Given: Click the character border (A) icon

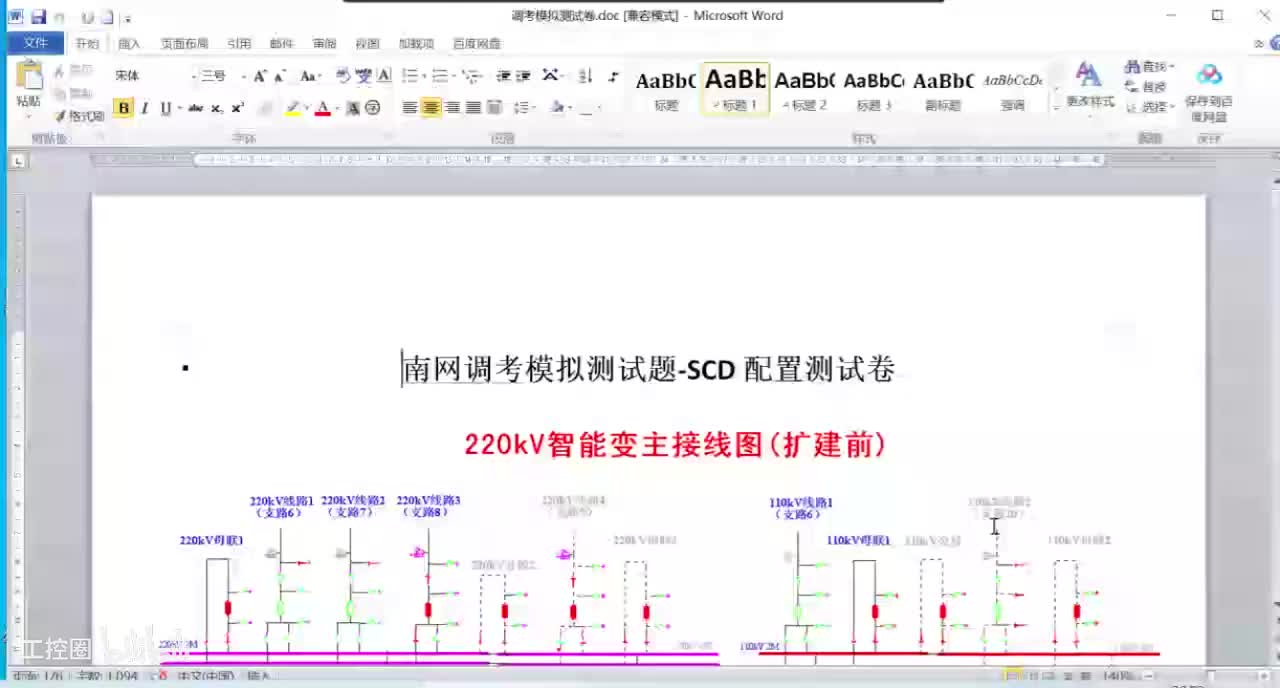Looking at the screenshot, I should (384, 76).
